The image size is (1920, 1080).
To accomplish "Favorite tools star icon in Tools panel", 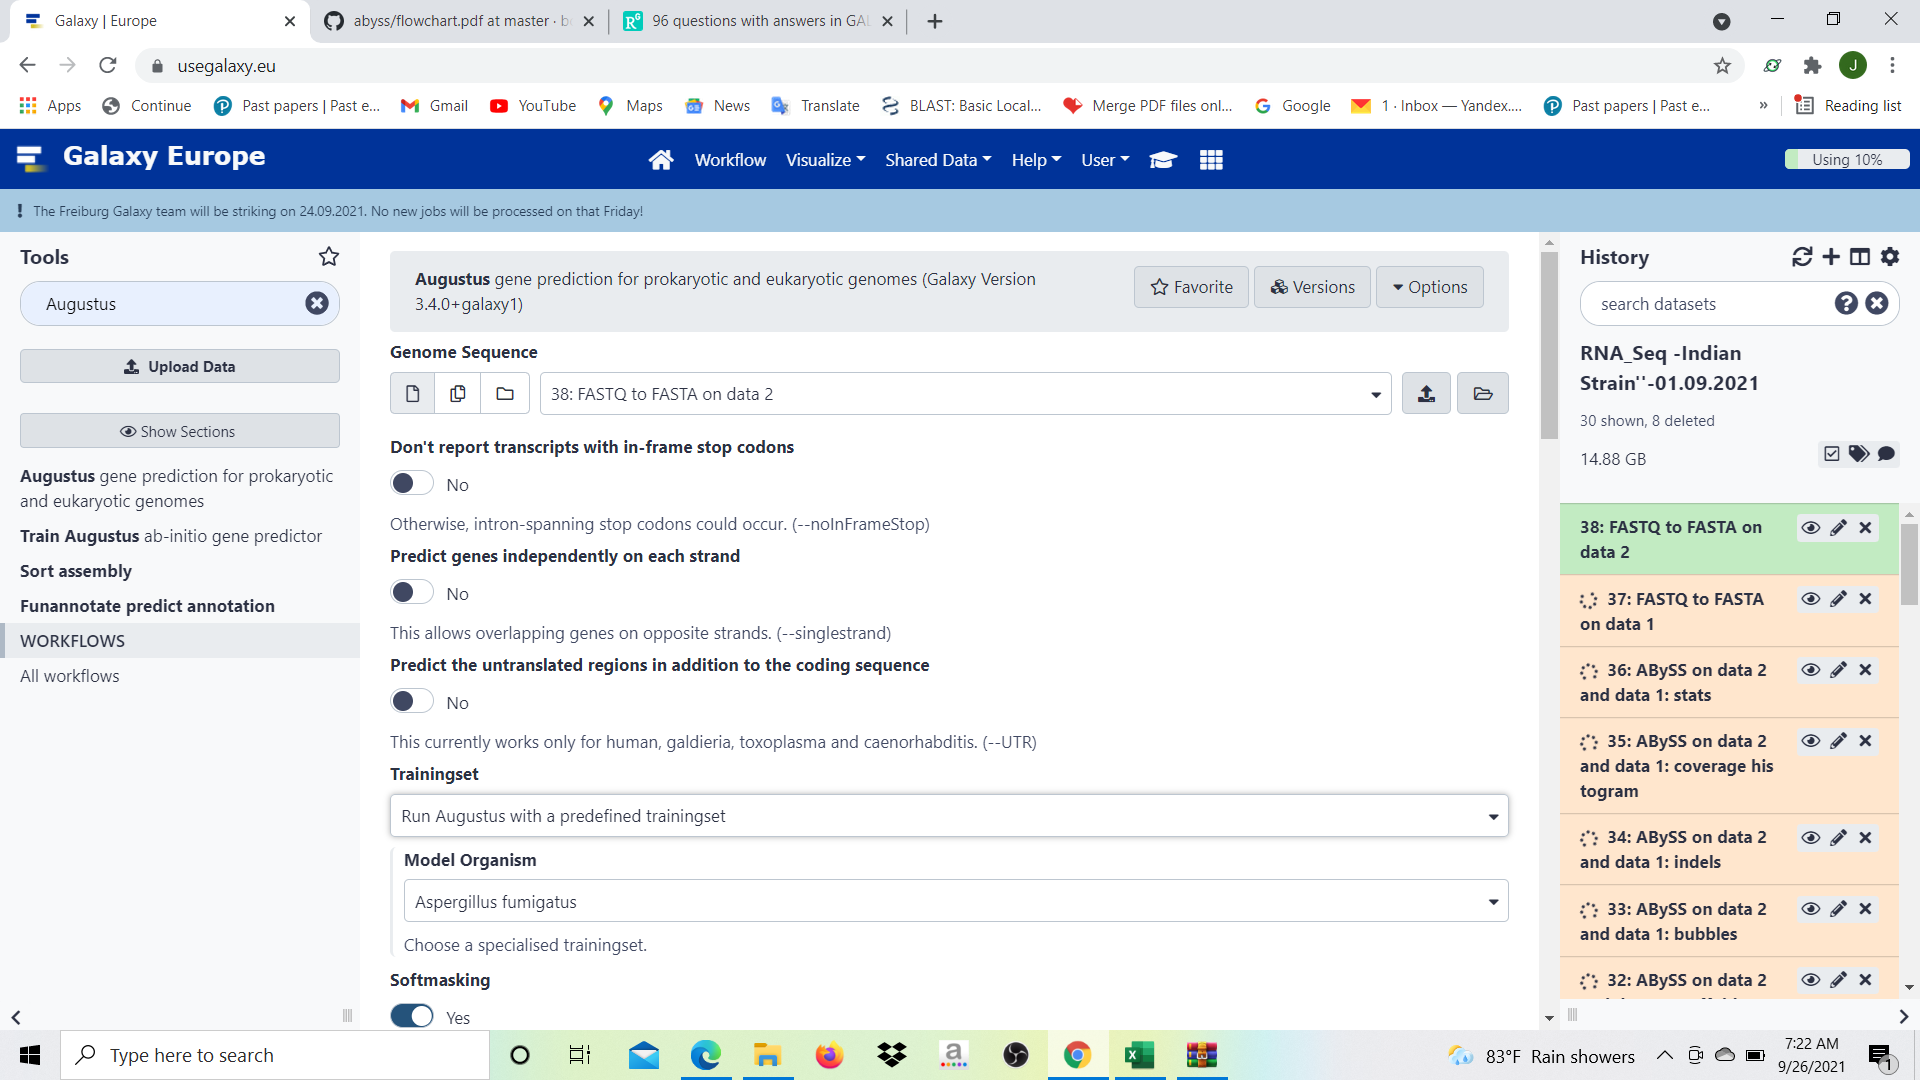I will pos(329,257).
